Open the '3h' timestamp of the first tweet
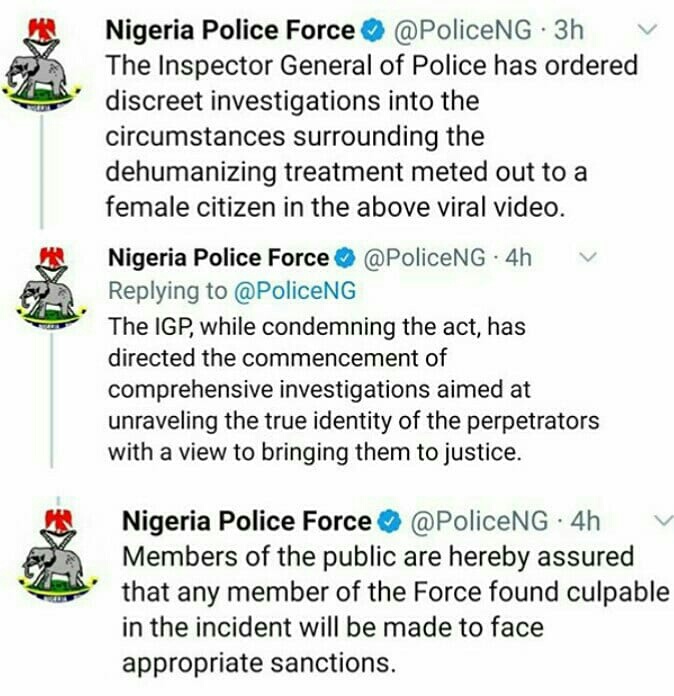The height and width of the screenshot is (696, 674). tap(567, 31)
